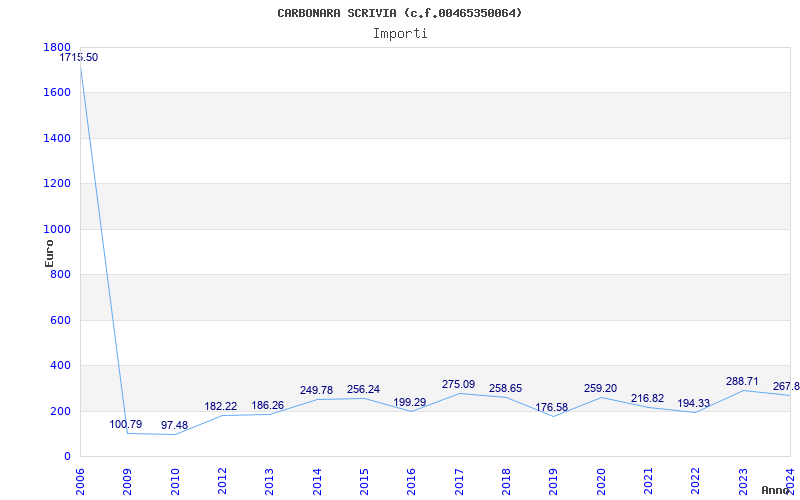The image size is (800, 500).
Task: Select the 194.33 data label
Action: click(693, 404)
